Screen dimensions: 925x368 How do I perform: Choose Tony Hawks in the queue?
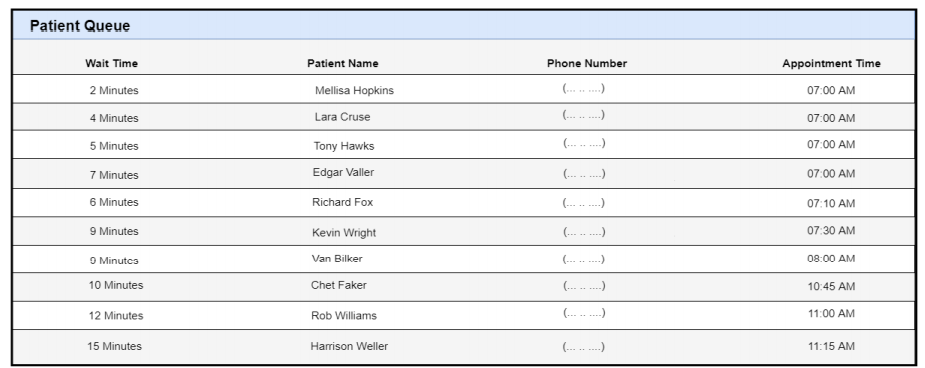point(343,146)
